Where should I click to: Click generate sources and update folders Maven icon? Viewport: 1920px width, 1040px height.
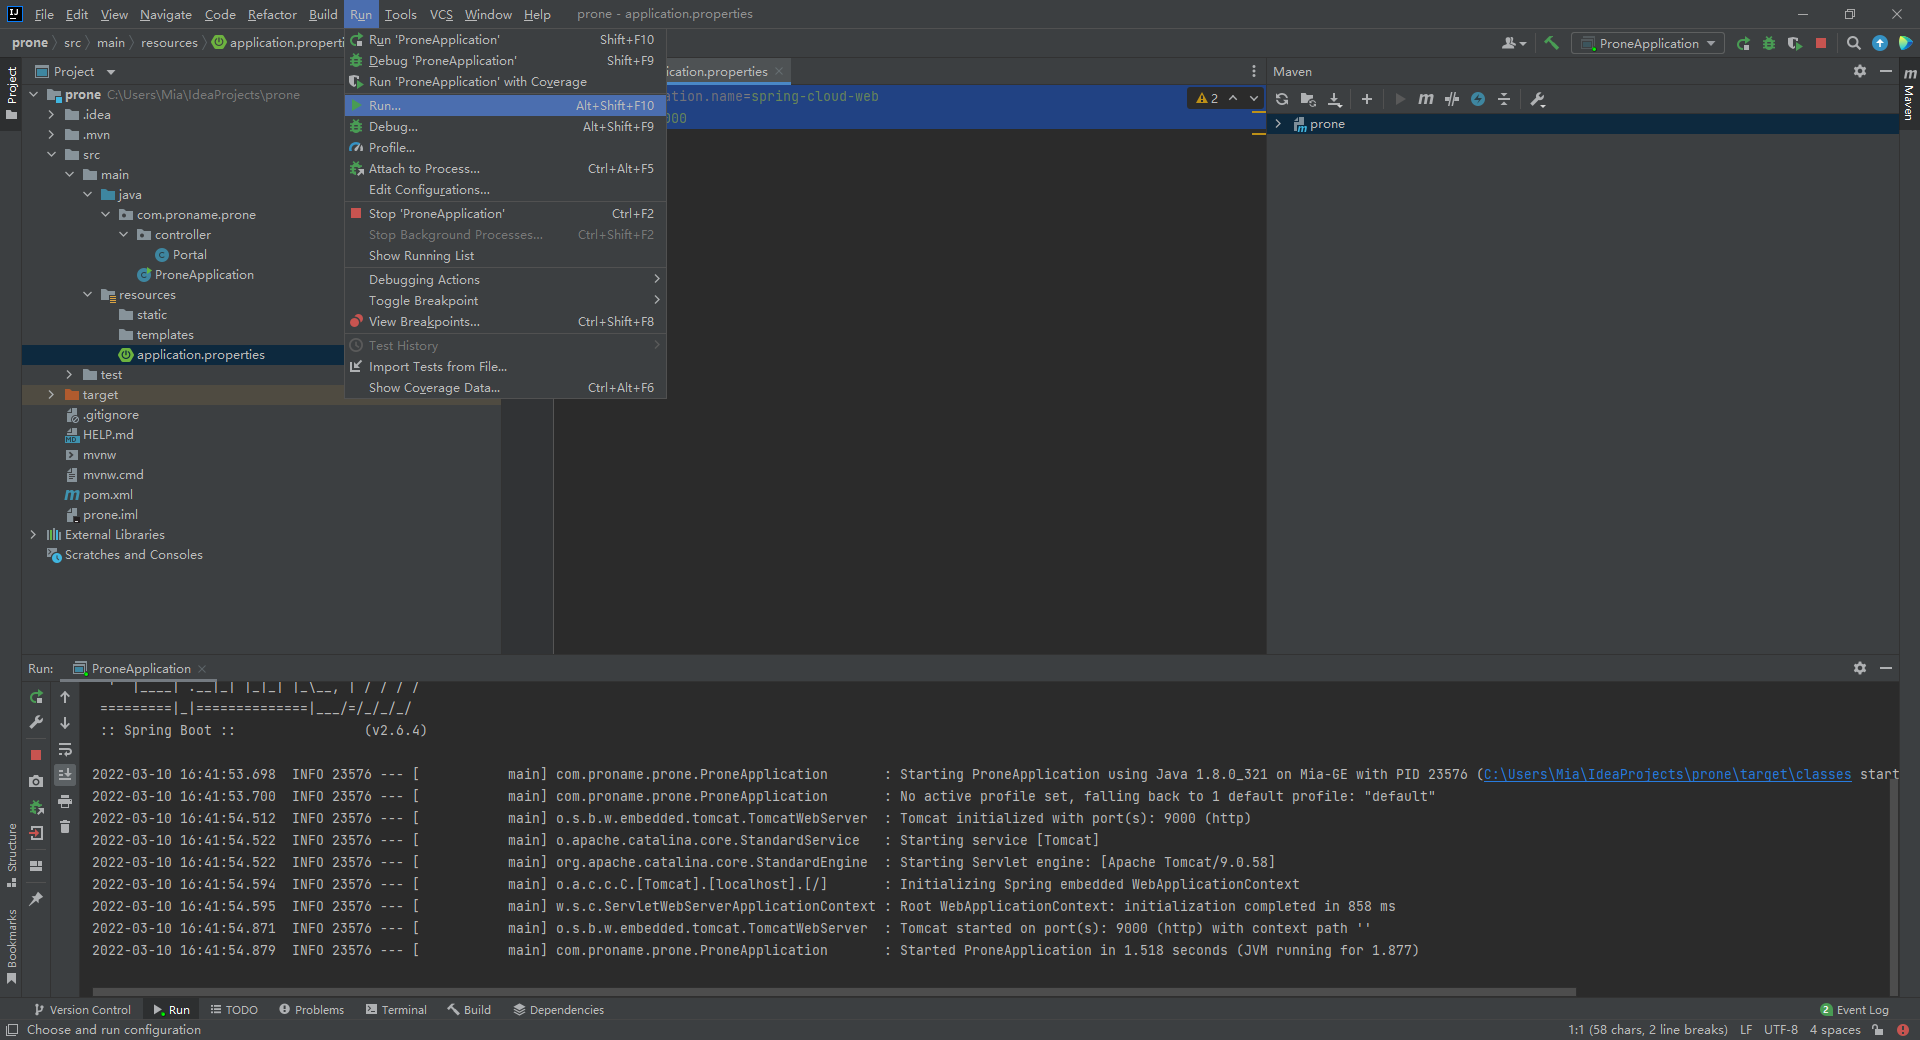coord(1308,99)
